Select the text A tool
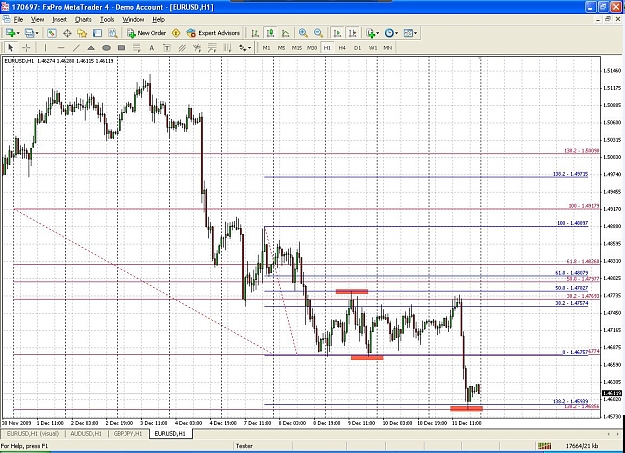Image resolution: width=625 pixels, height=453 pixels. tap(151, 48)
